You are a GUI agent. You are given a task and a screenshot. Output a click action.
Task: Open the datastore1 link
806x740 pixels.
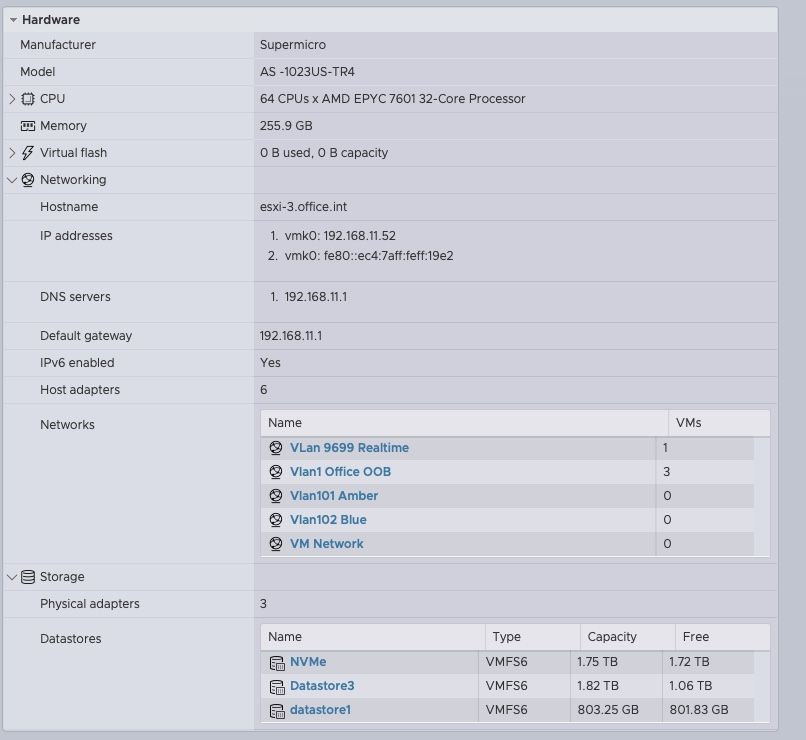click(x=320, y=710)
